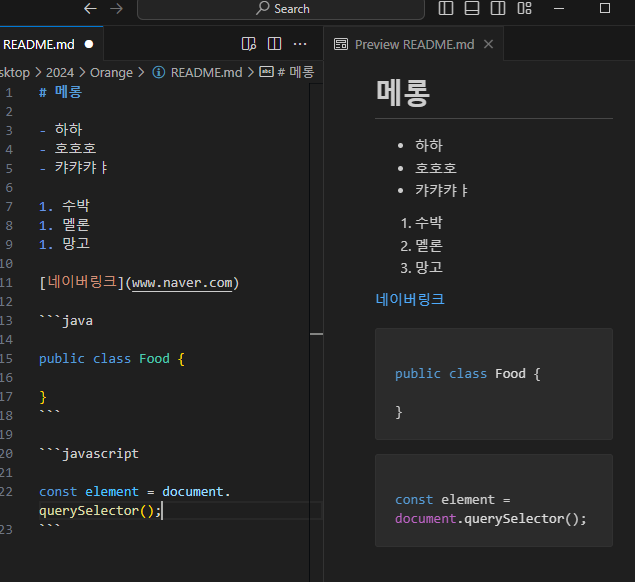The image size is (635, 582).
Task: Click 'document.querySelector();' in the preview code block
Action: pos(490,518)
